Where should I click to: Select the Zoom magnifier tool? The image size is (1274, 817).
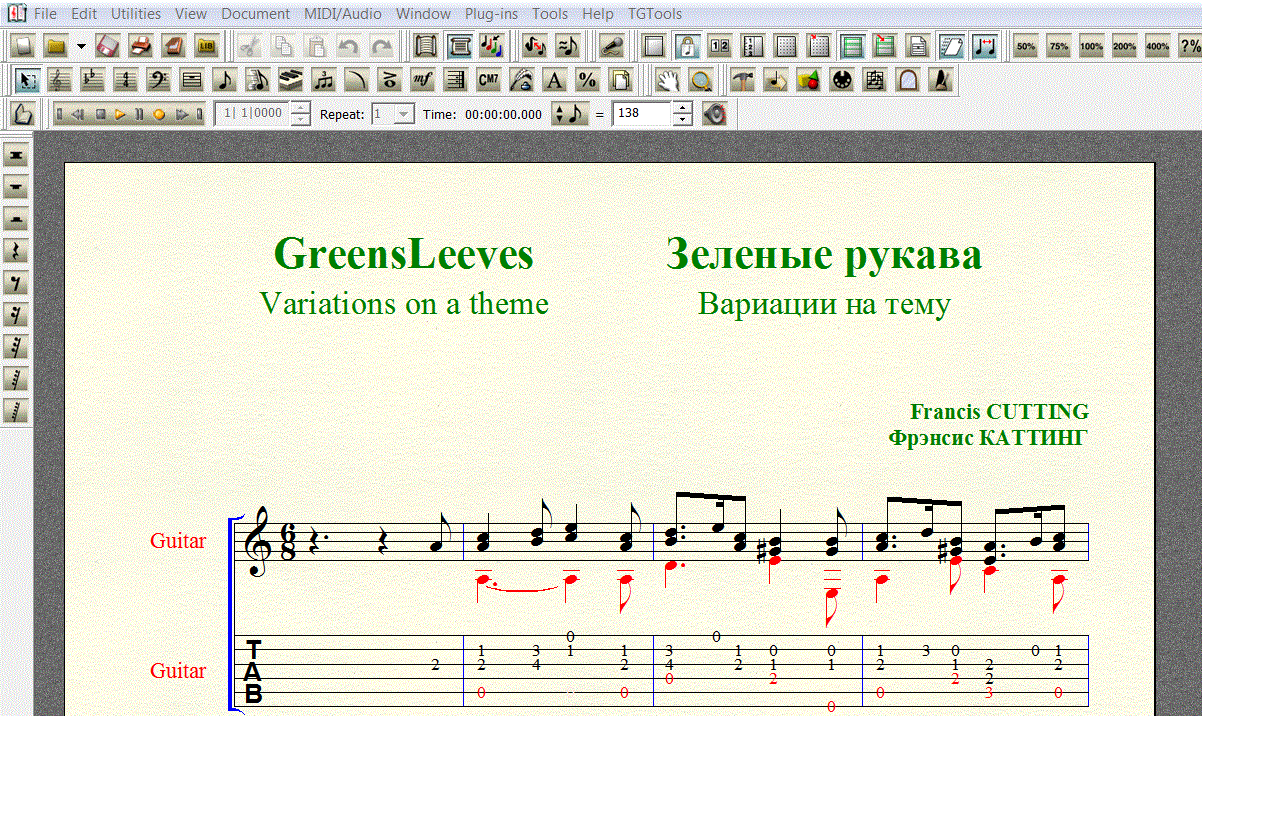pos(701,80)
